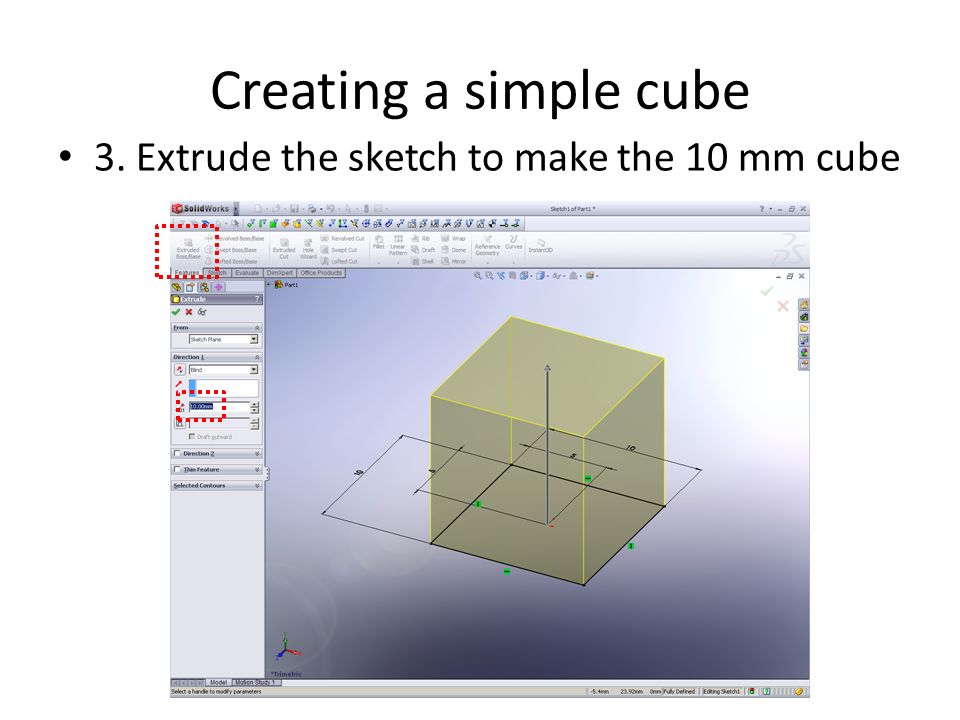Select the Draft feature tool

pyautogui.click(x=423, y=250)
